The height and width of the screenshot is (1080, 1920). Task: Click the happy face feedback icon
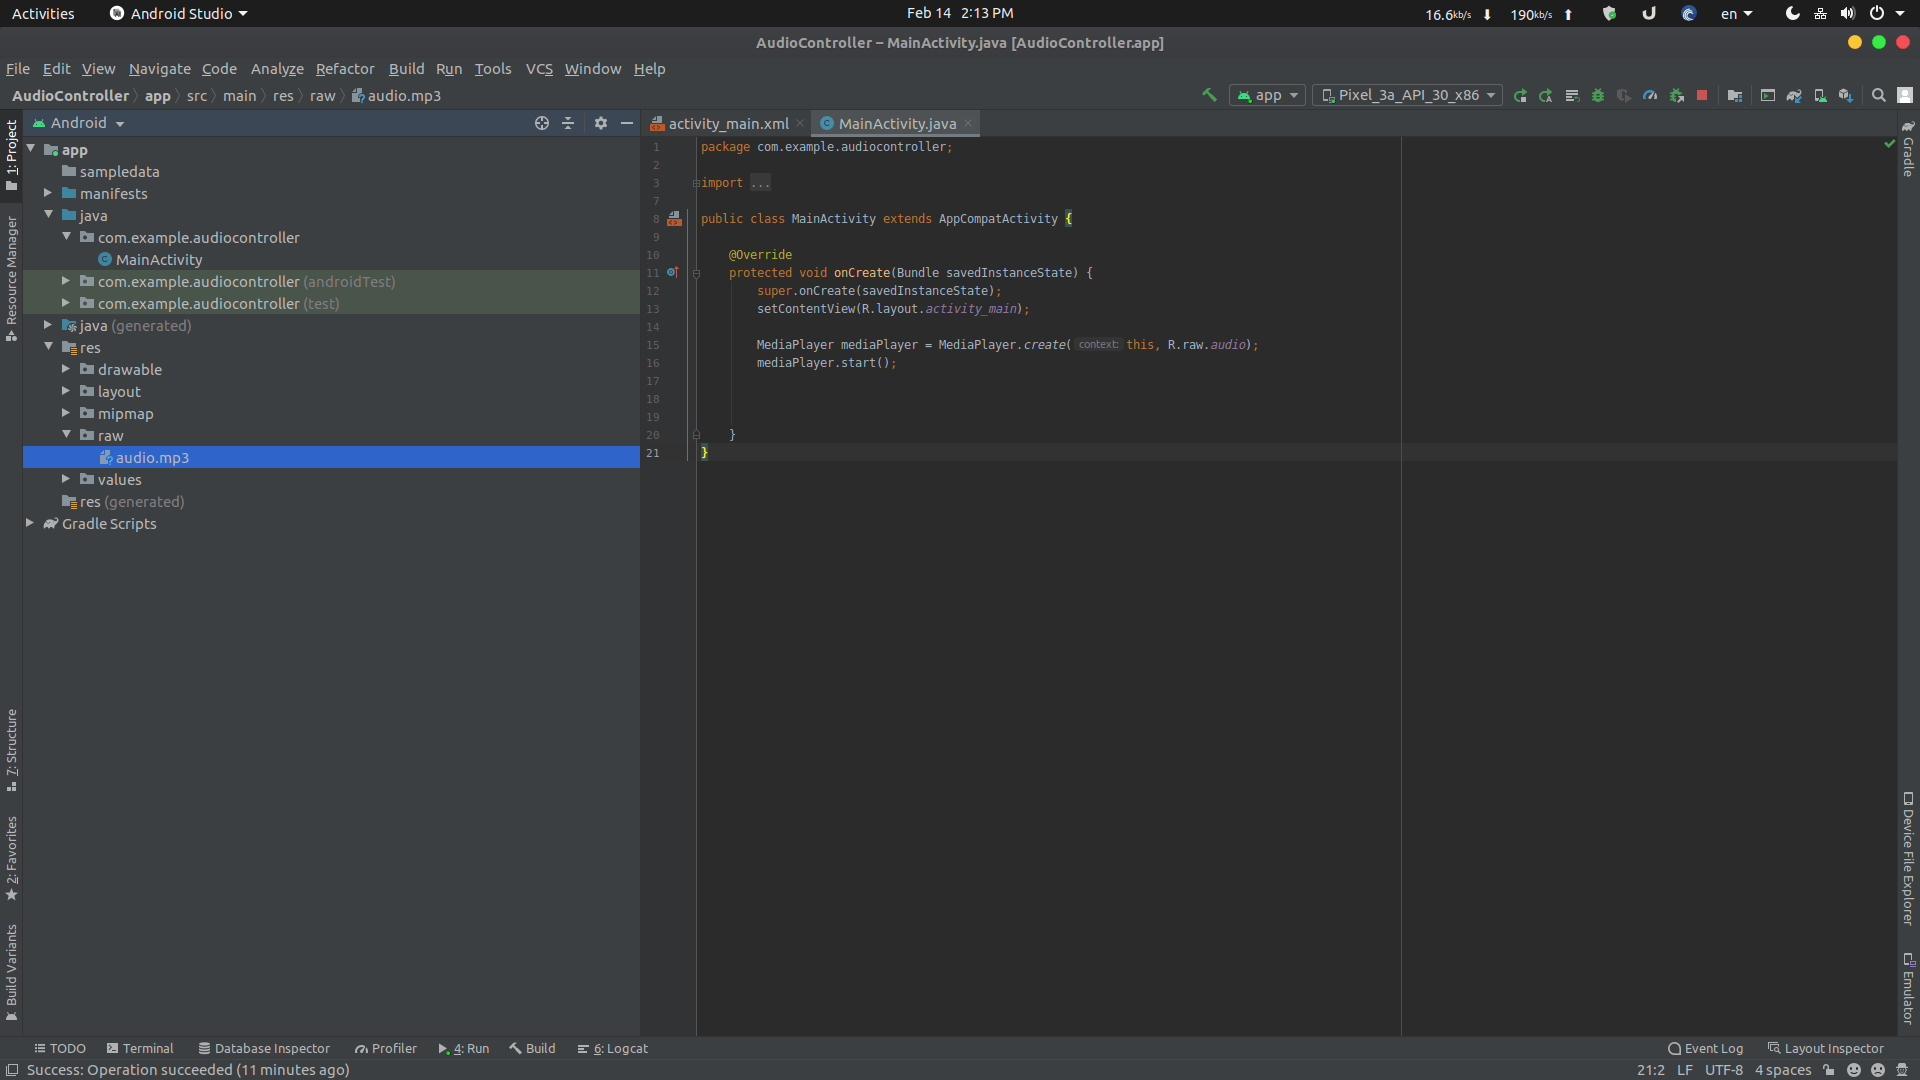coord(1854,1070)
